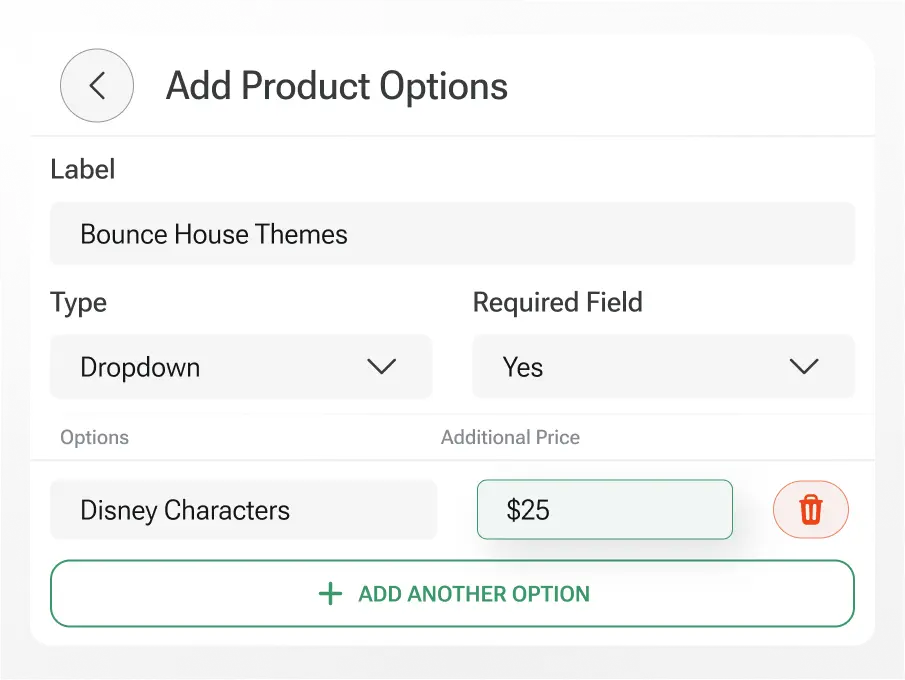This screenshot has height=680, width=905.
Task: Click the Options column header
Action: 94,437
